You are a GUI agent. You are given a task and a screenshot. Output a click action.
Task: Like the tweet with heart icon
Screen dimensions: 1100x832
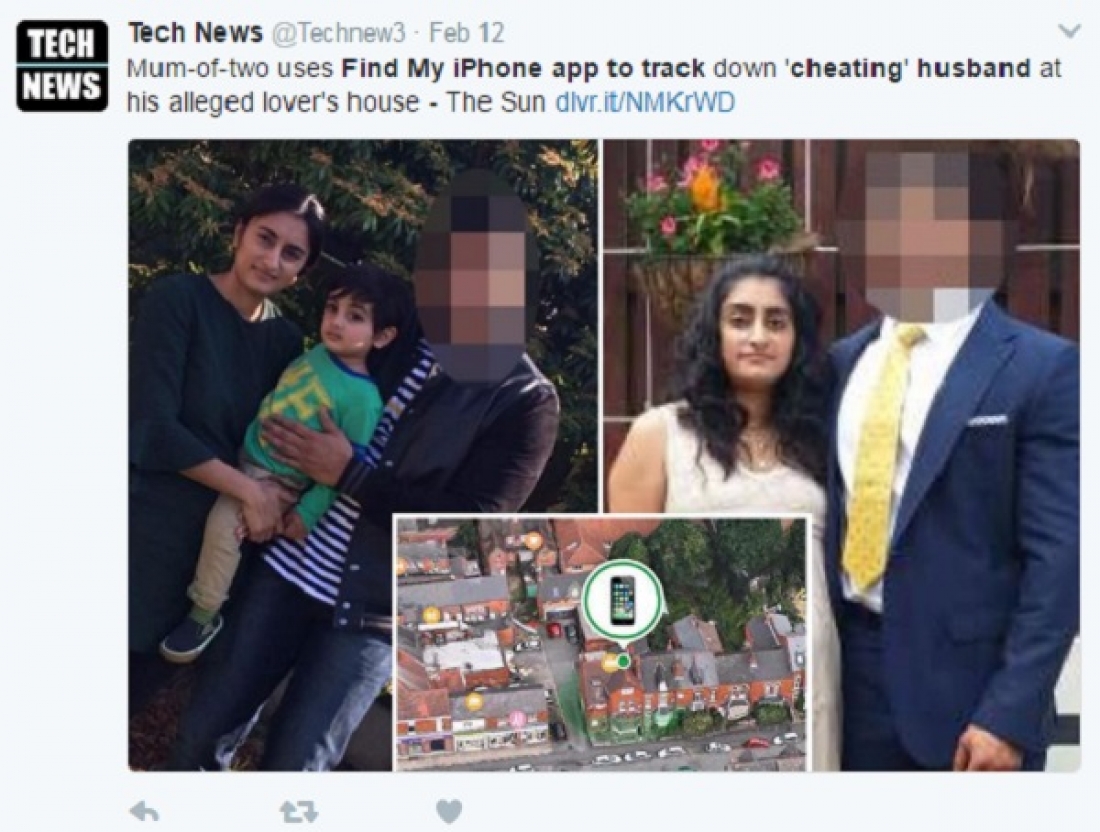pos(449,812)
